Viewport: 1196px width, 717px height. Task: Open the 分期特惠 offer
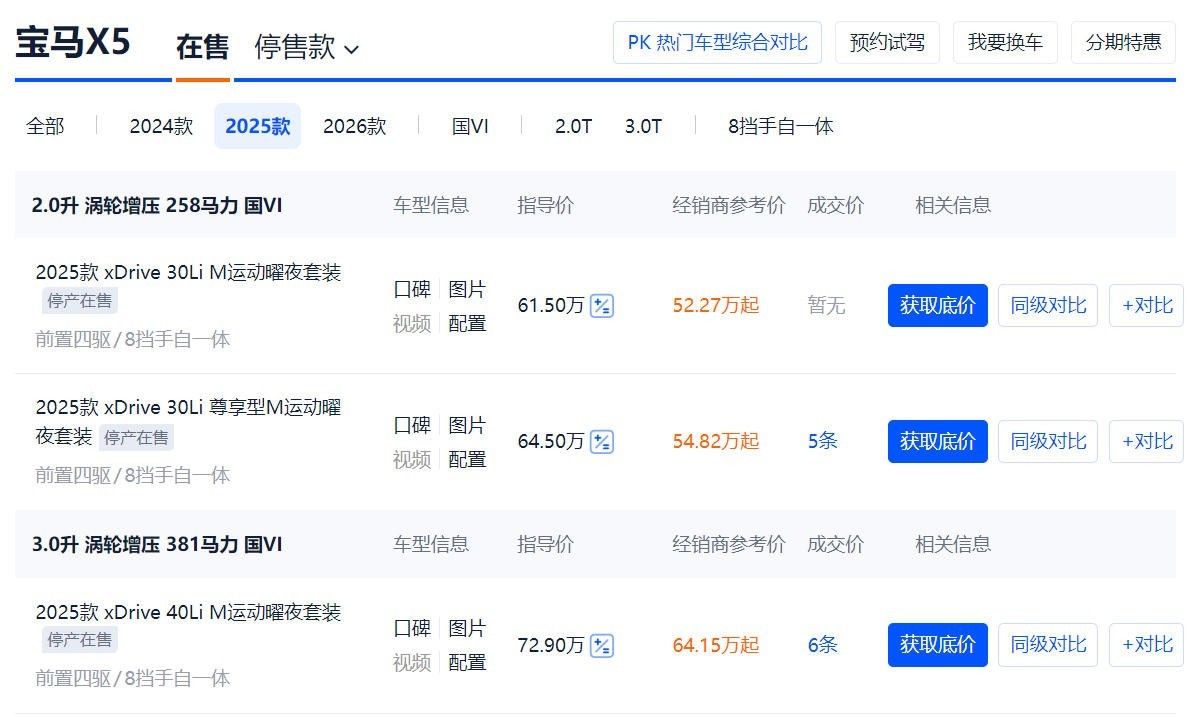click(x=1123, y=43)
